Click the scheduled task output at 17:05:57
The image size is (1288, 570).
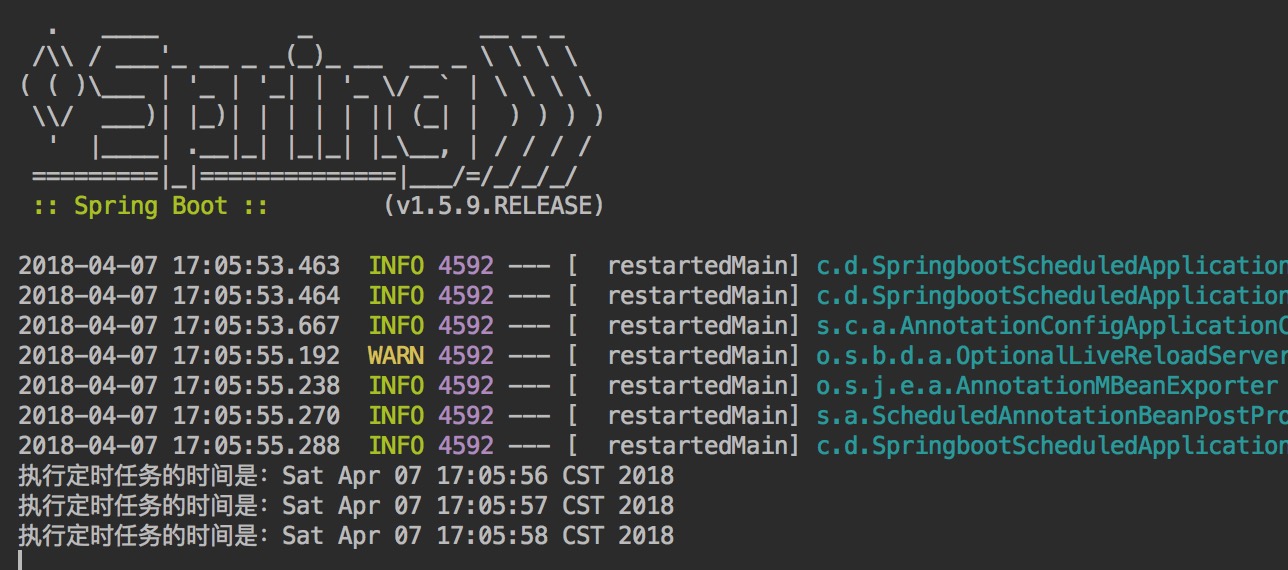tap(346, 506)
